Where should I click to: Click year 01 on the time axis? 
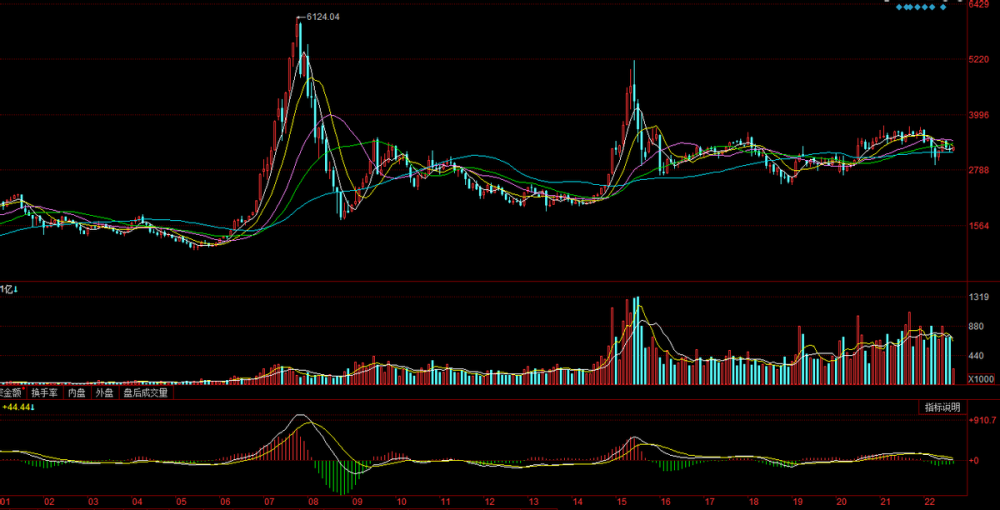click(x=6, y=502)
